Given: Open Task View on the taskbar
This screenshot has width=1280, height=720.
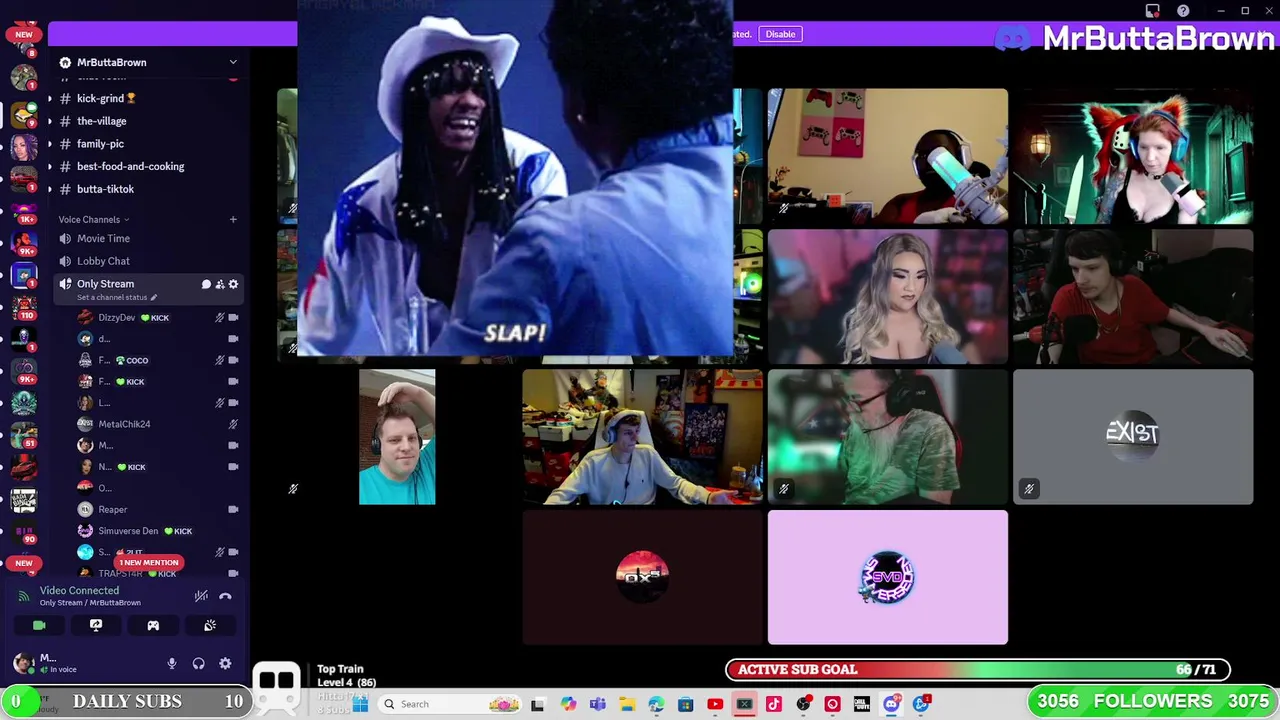Looking at the screenshot, I should coord(538,704).
